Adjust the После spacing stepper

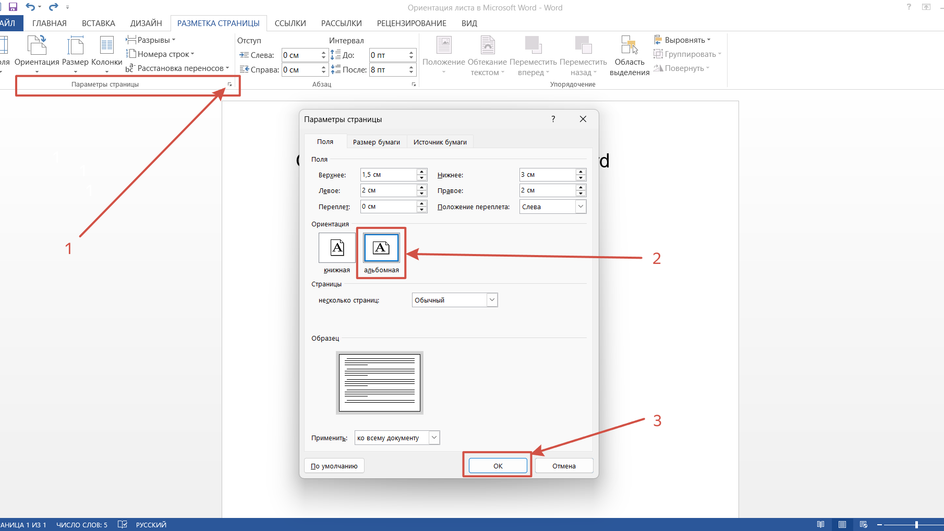(x=411, y=70)
